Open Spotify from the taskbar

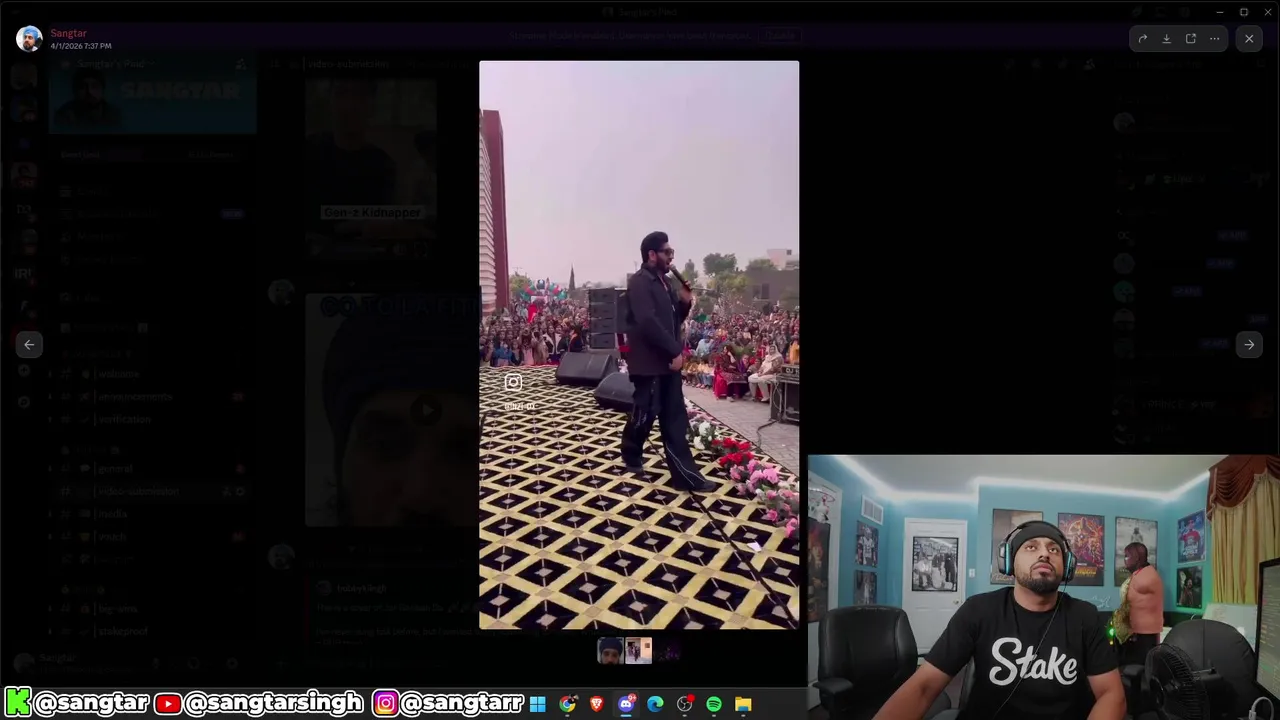point(714,704)
